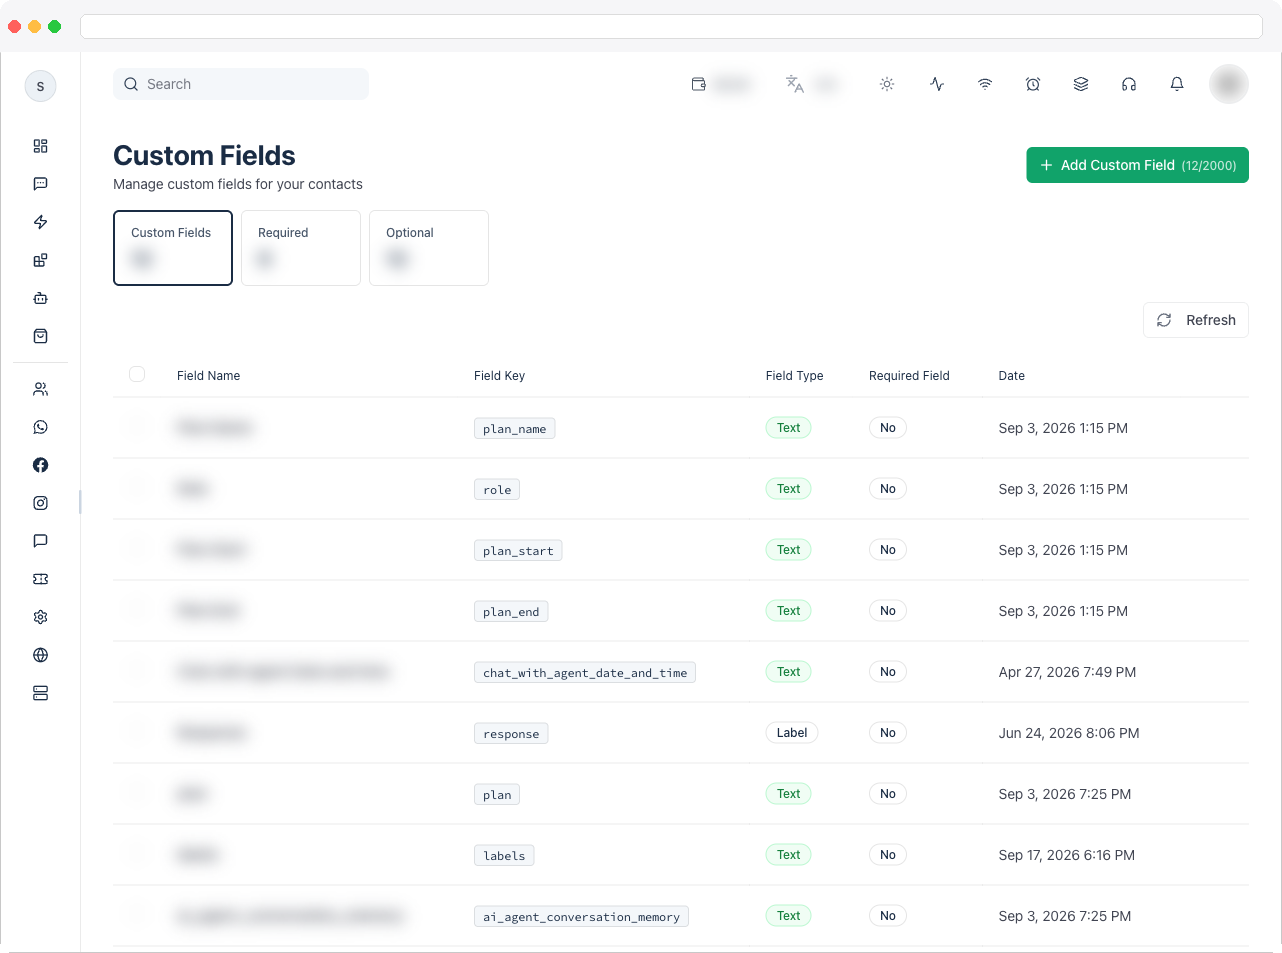Click the Field Type column header
This screenshot has width=1282, height=953.
795,376
